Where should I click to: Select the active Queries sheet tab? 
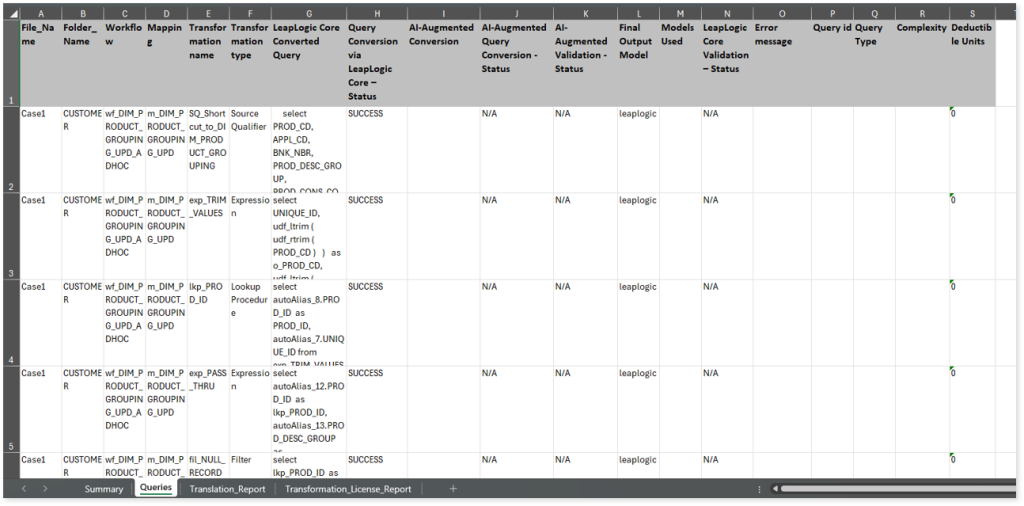click(x=156, y=488)
